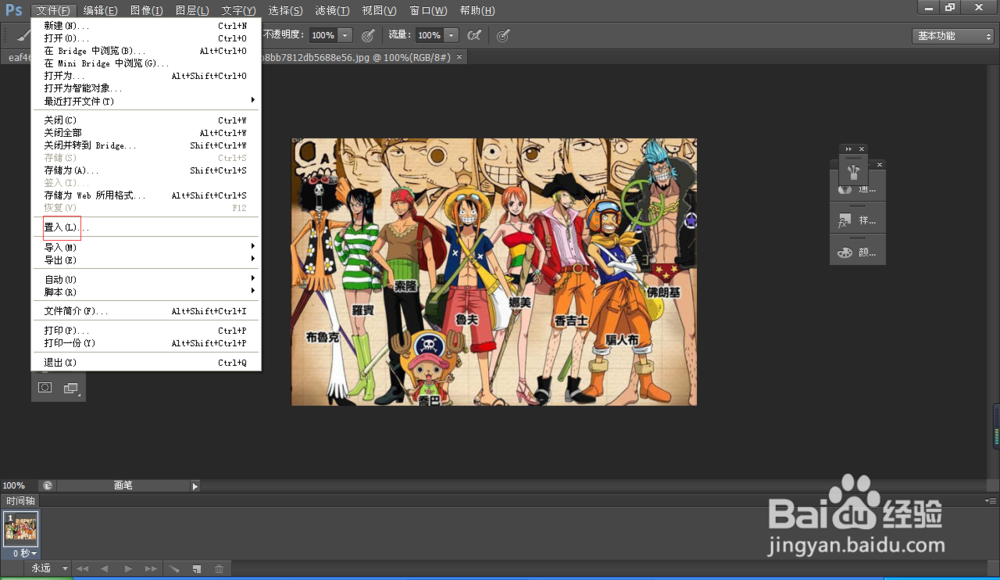This screenshot has width=1000, height=580.
Task: Click the tween animation frames icon
Action: (174, 569)
